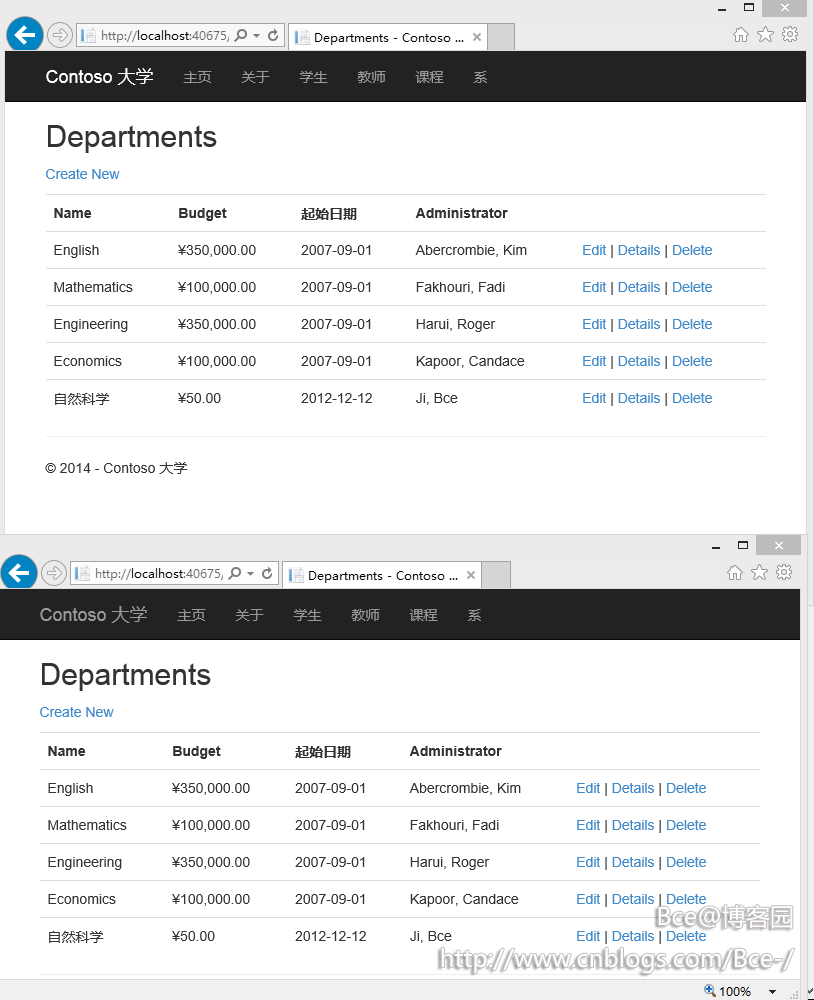Viewport: 814px width, 1000px height.
Task: Open 关于 menu in top window navbar
Action: pos(255,77)
